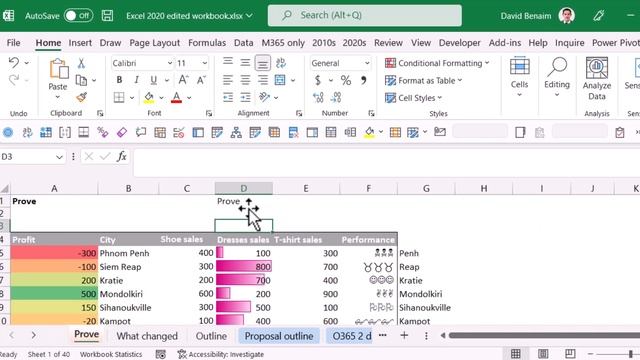640x360 pixels.
Task: Open the Calibri font name dropdown
Action: [170, 63]
